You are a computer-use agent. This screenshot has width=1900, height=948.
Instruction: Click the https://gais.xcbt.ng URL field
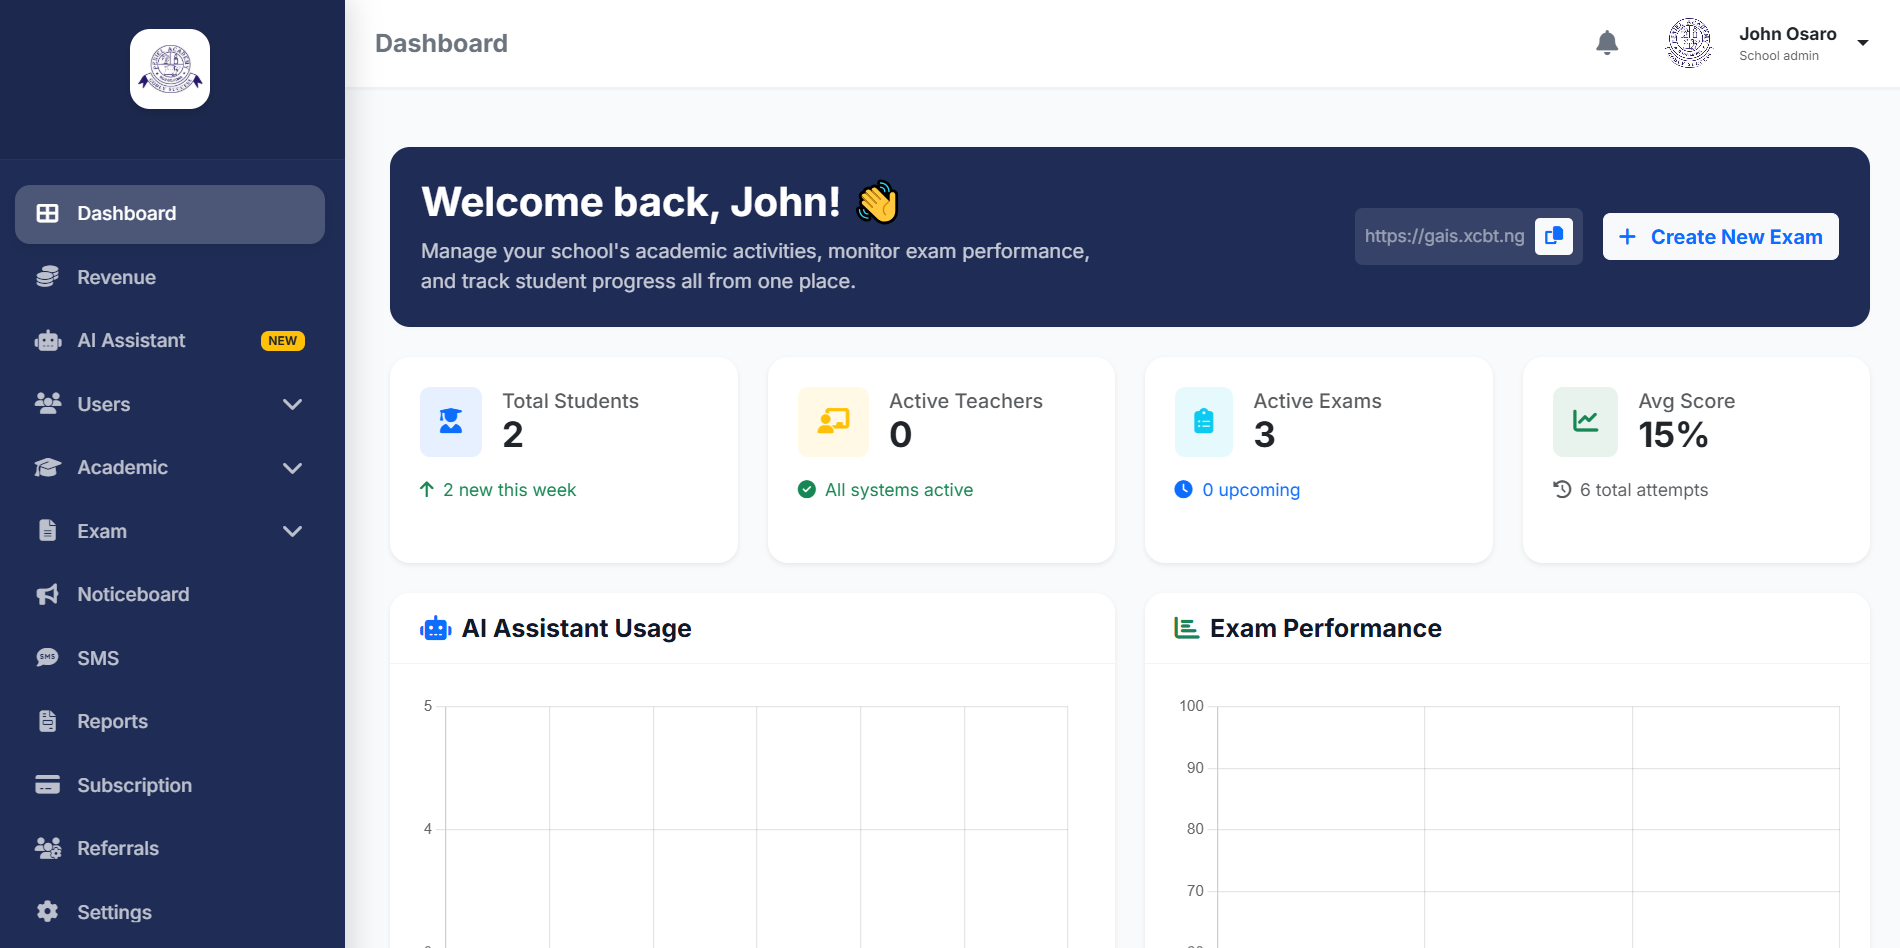1445,236
